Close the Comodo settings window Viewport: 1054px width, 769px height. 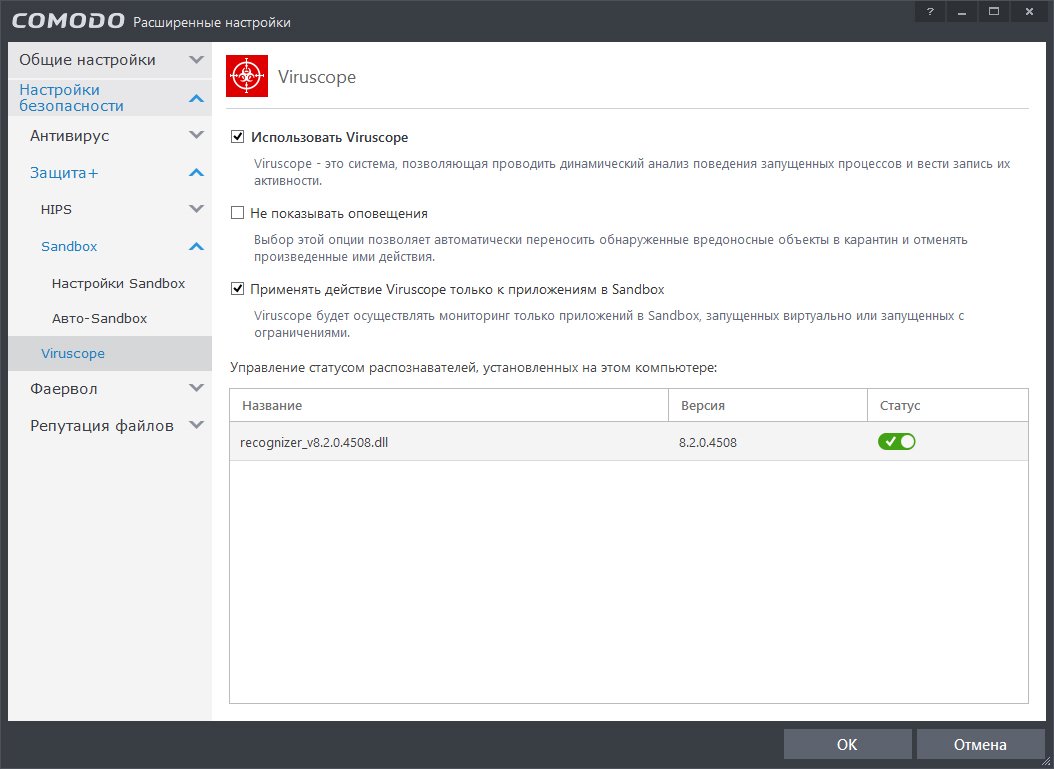coord(1029,11)
